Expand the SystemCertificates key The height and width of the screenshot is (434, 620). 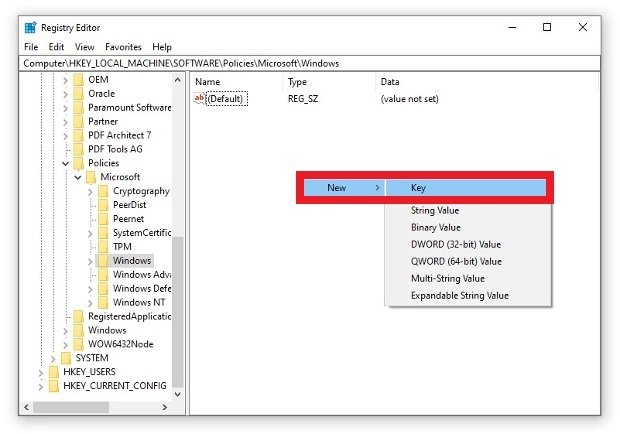tap(90, 234)
